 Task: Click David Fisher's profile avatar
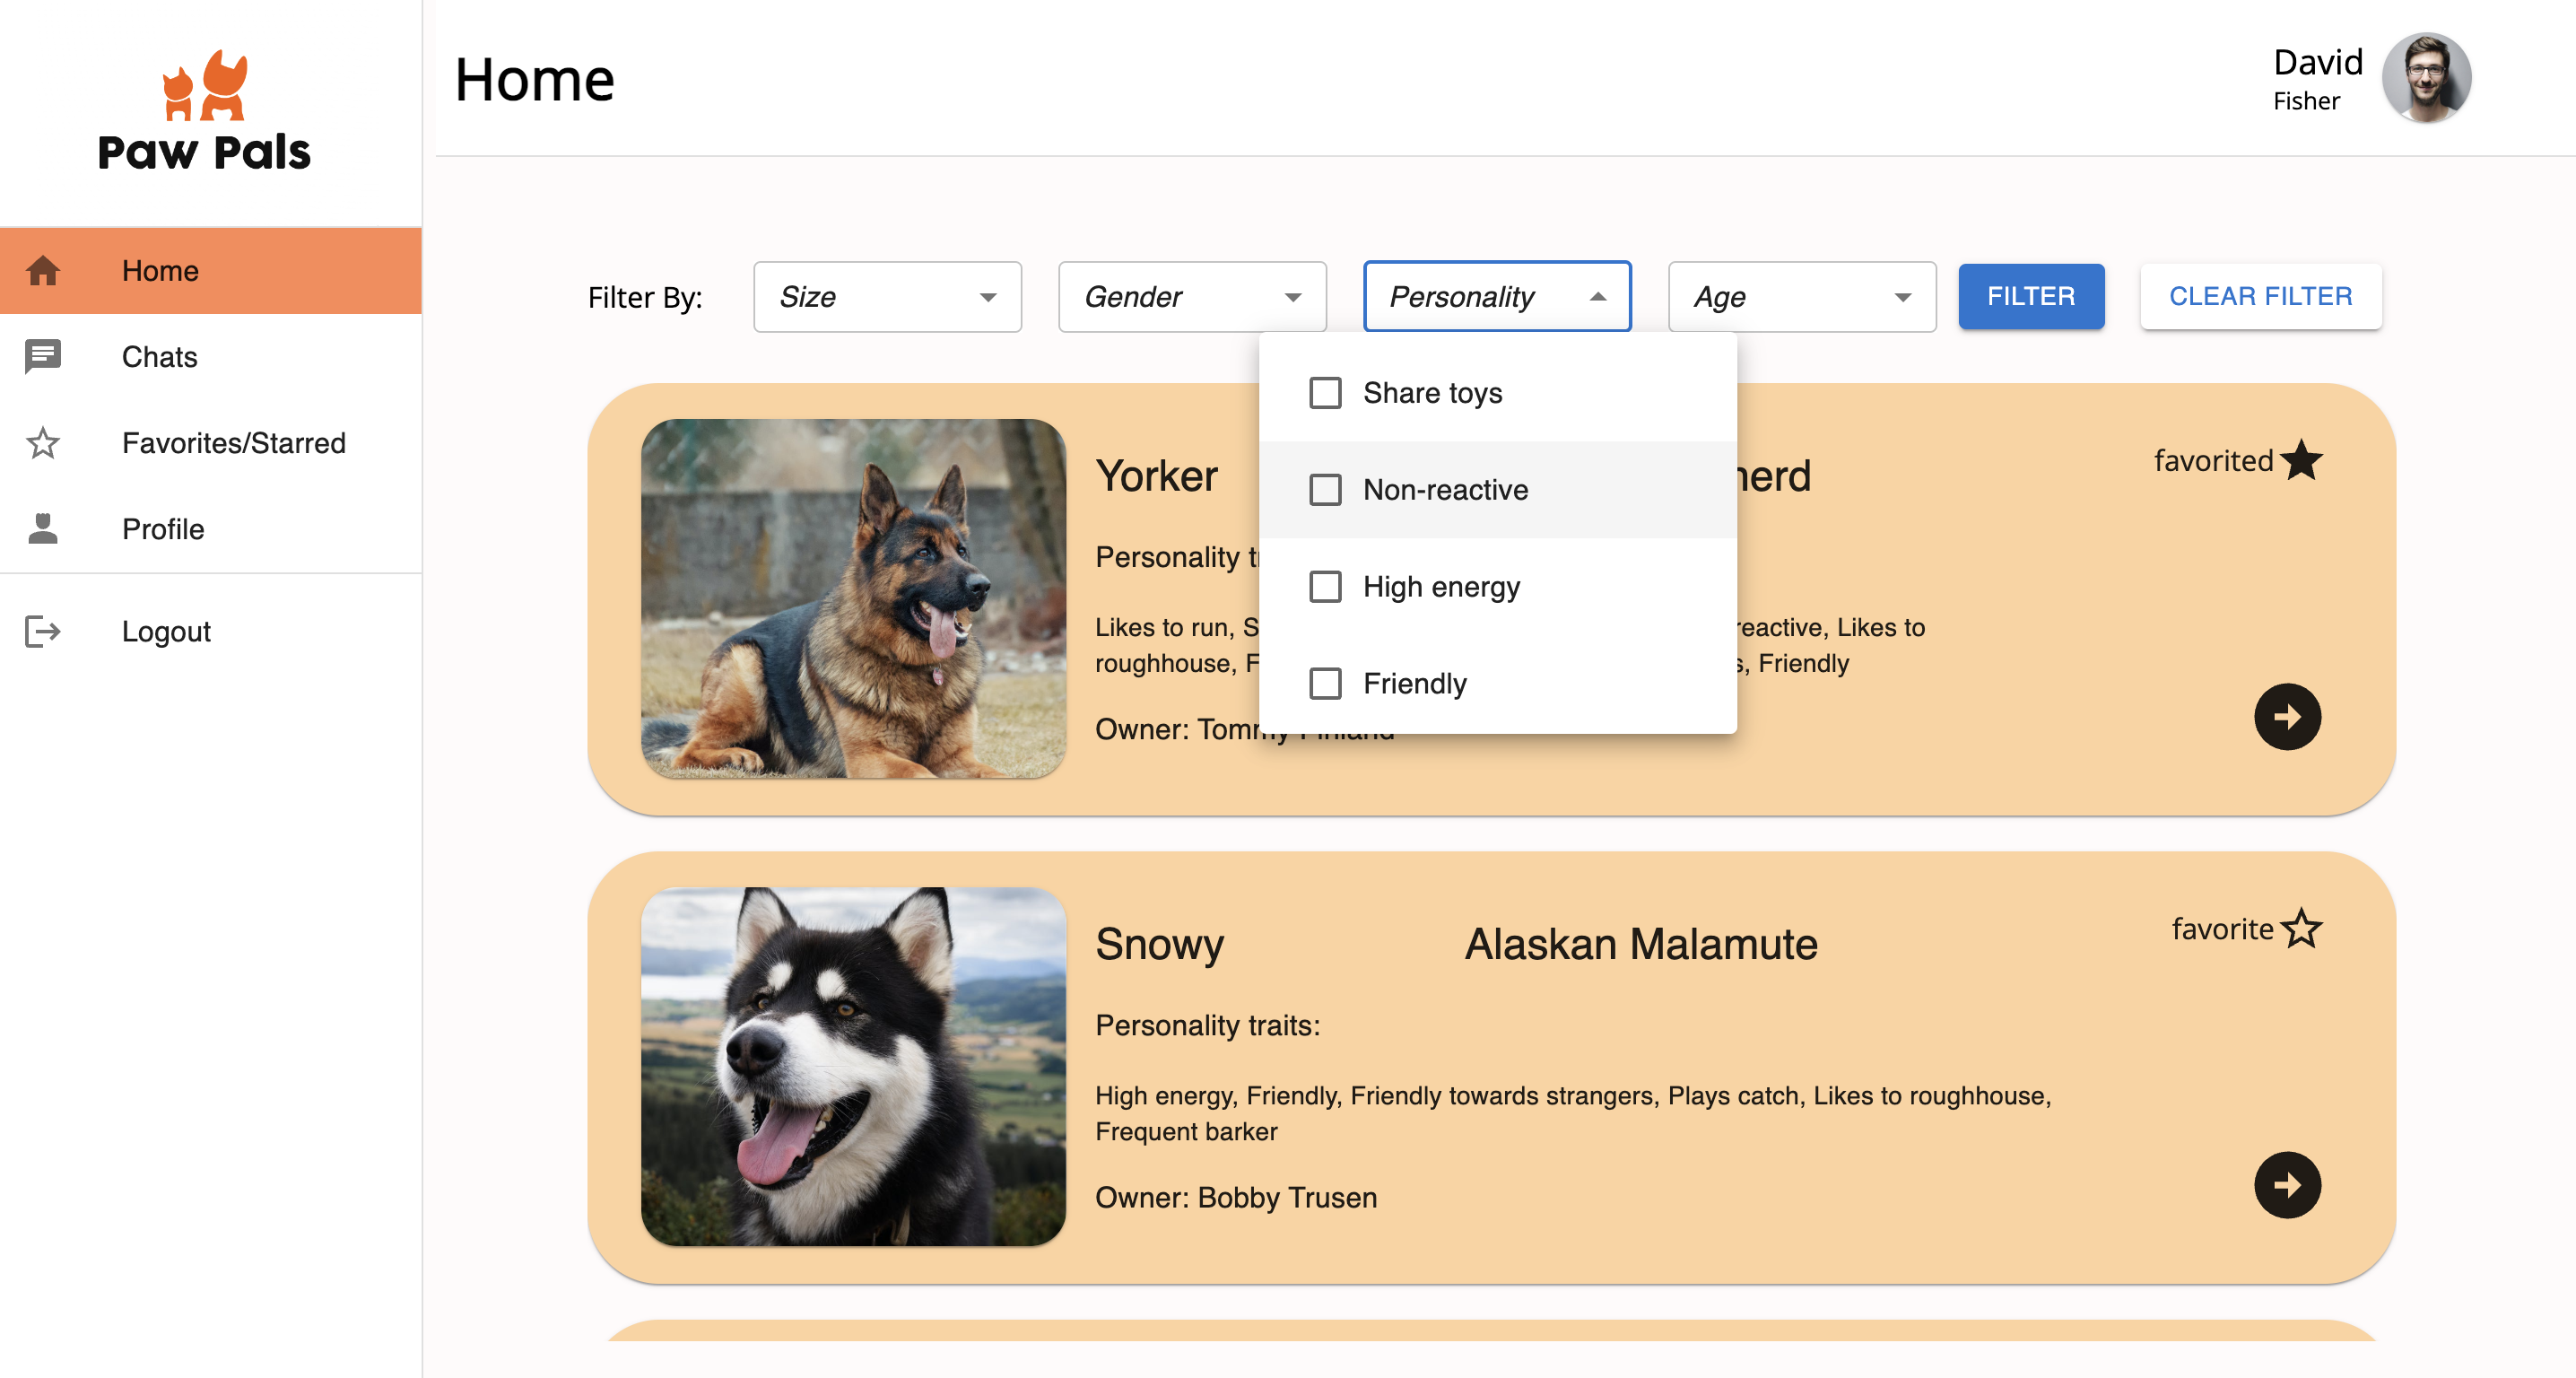[x=2425, y=78]
